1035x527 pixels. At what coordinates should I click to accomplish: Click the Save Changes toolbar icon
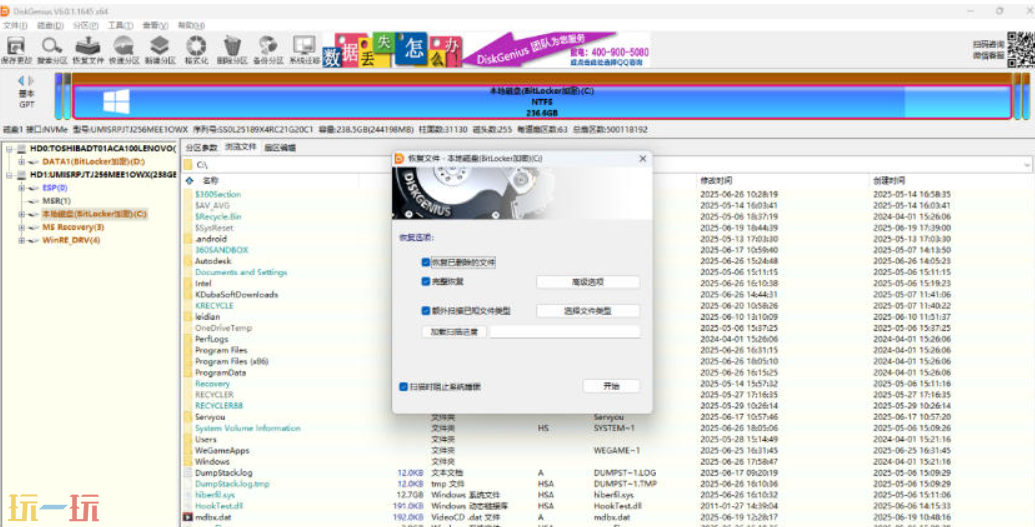coord(16,46)
